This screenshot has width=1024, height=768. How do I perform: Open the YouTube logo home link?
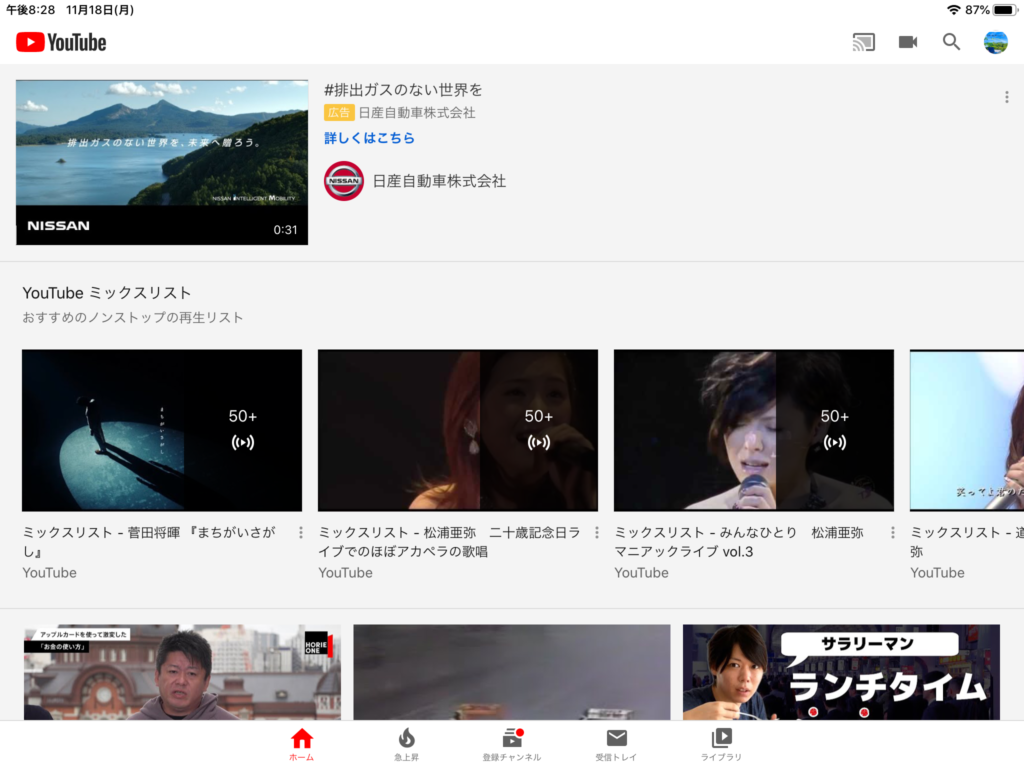61,42
